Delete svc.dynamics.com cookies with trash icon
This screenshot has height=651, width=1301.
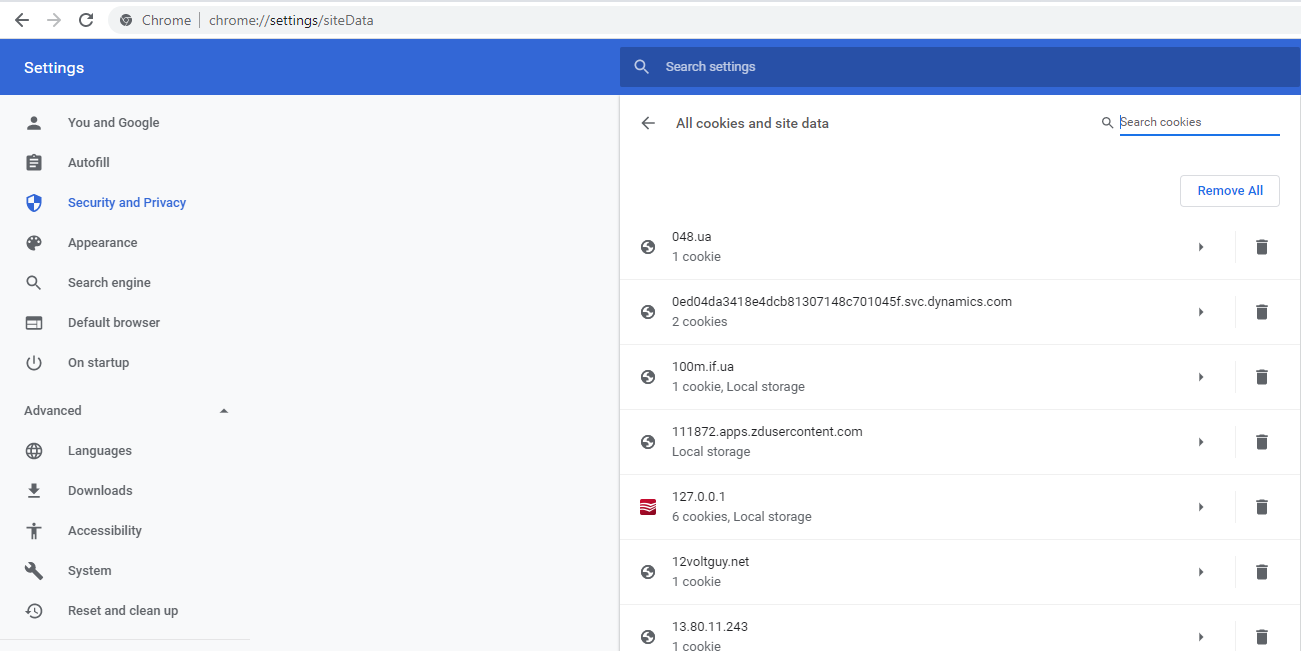click(1262, 312)
